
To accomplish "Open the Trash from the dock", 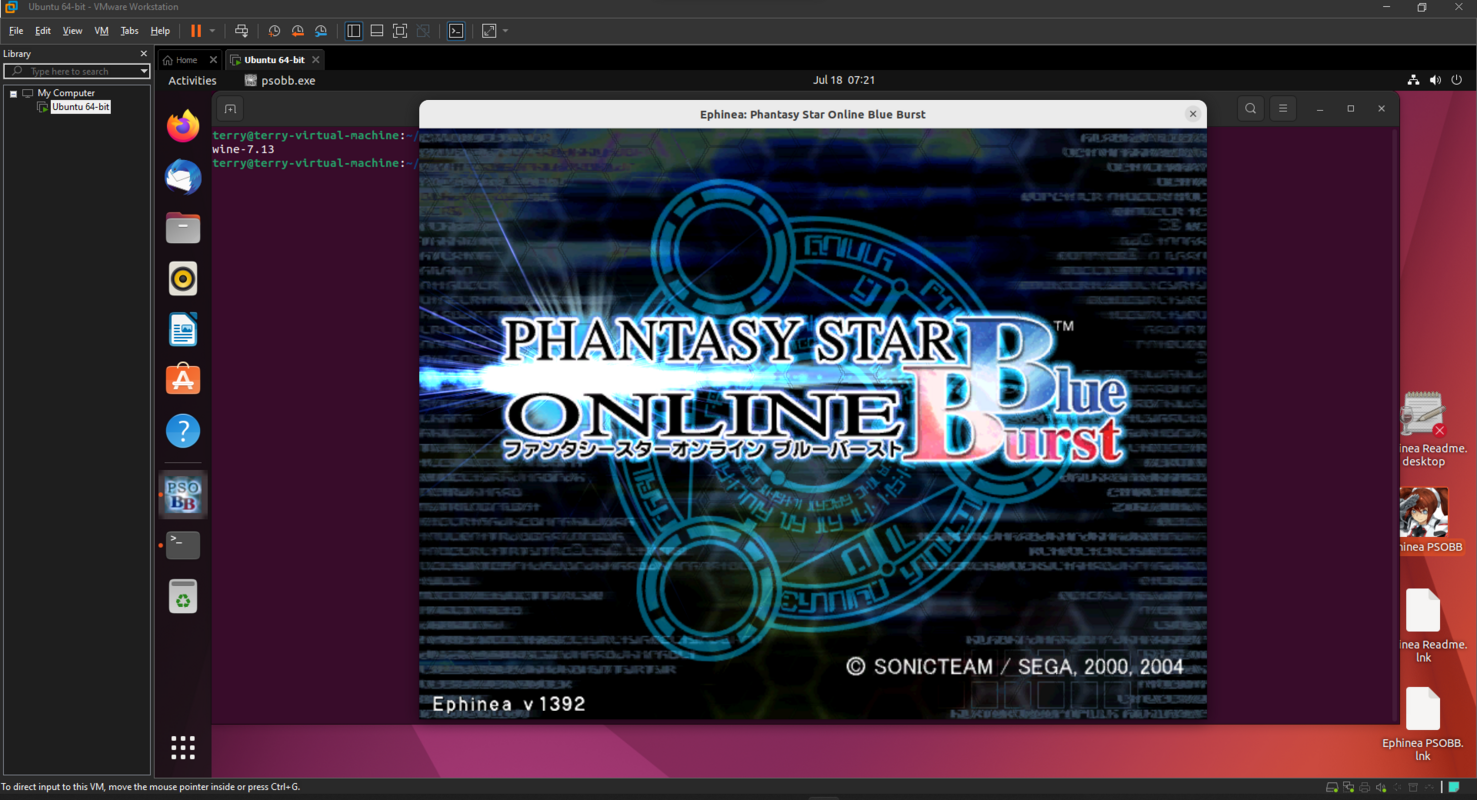I will tap(183, 596).
